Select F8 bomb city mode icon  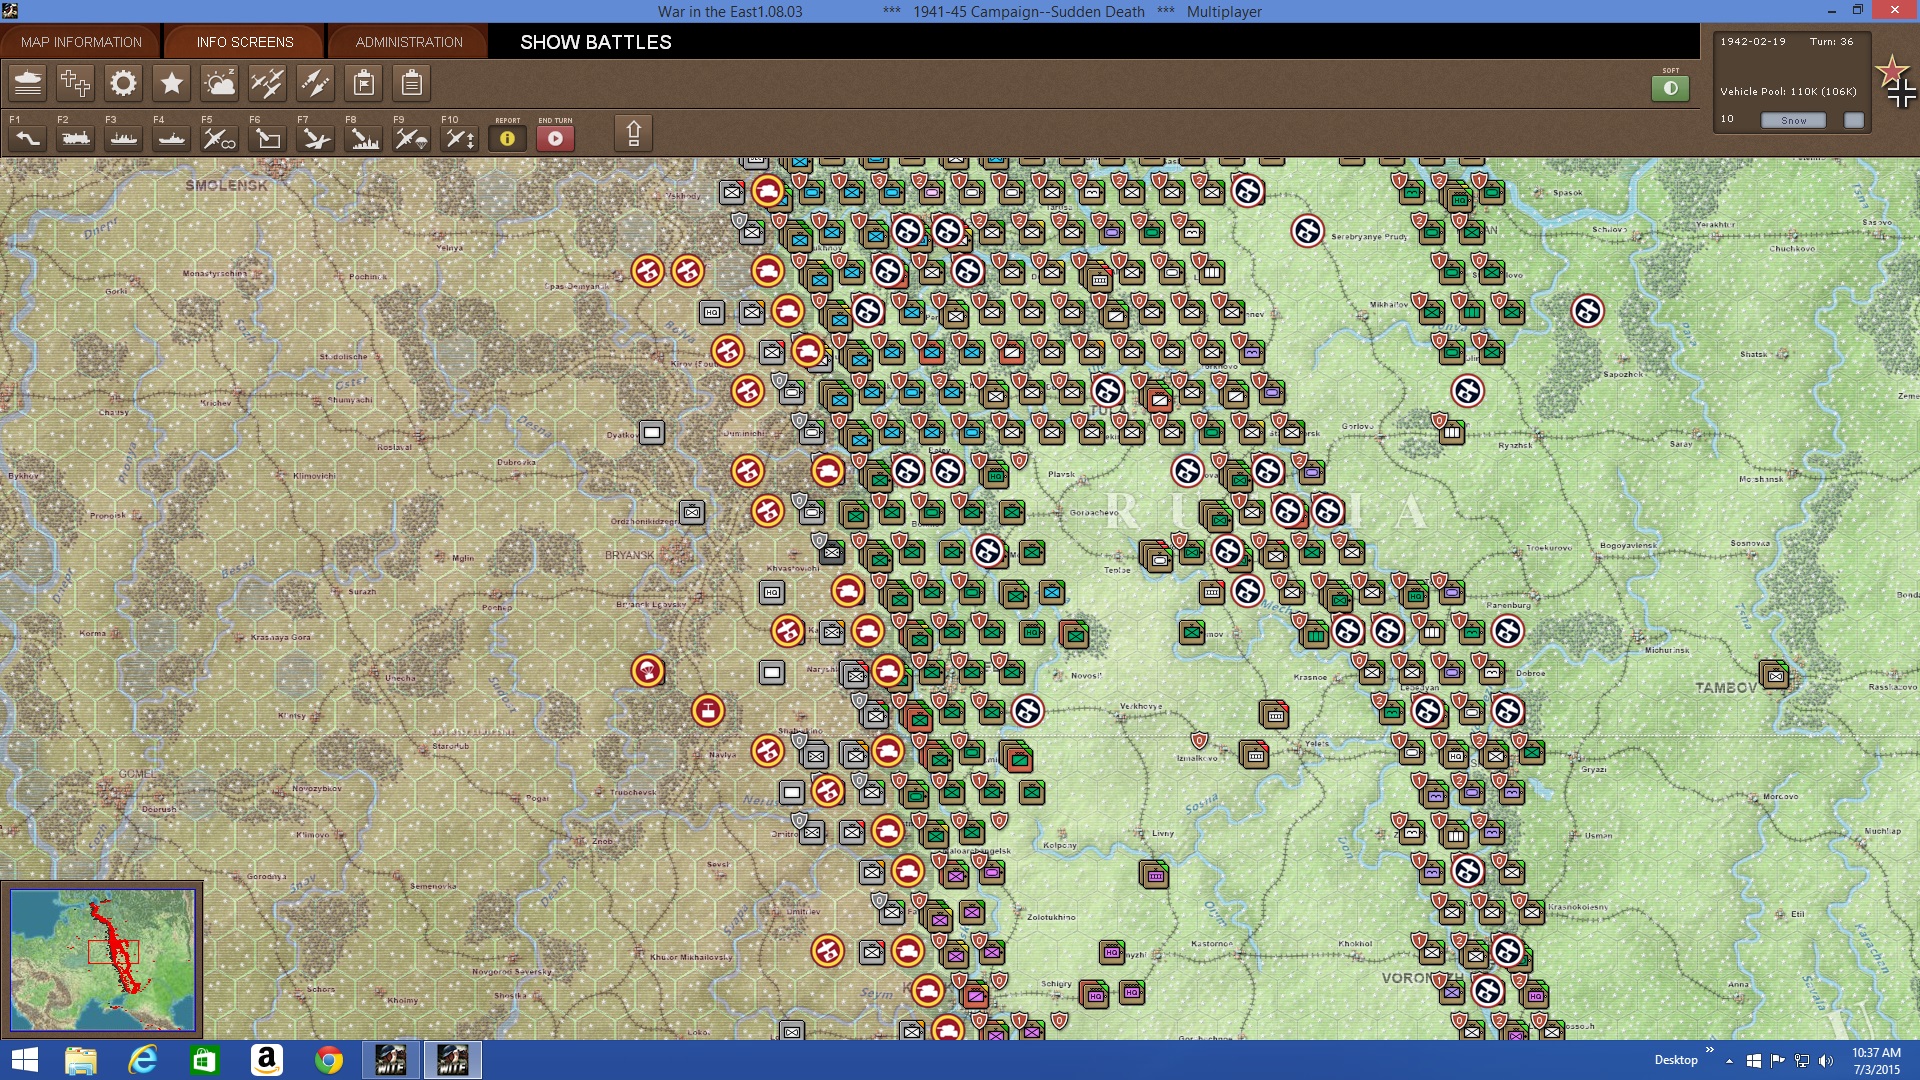364,139
